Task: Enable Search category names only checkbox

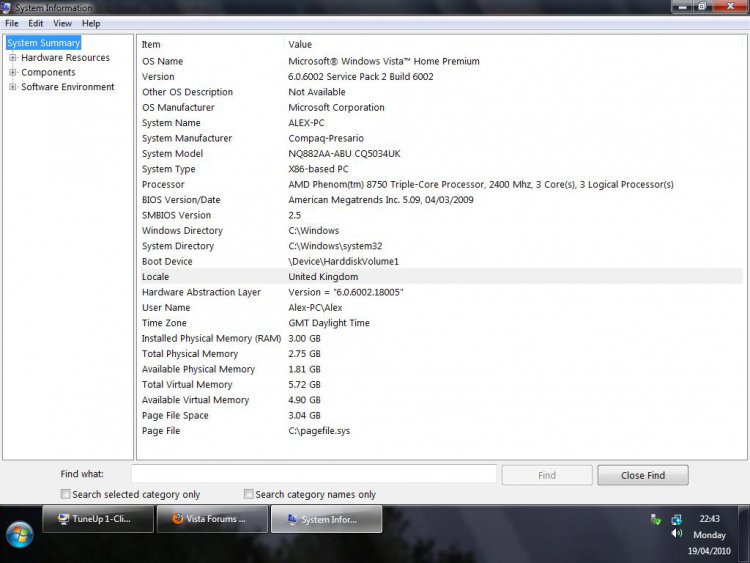Action: [248, 494]
